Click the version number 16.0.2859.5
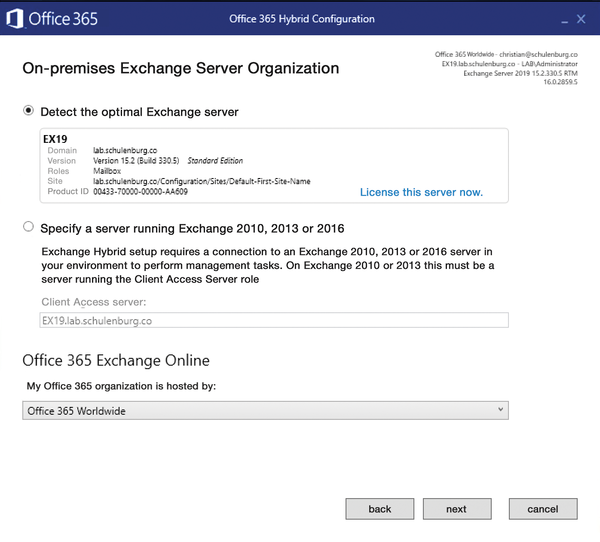Viewport: 600px width, 542px height. coord(561,82)
